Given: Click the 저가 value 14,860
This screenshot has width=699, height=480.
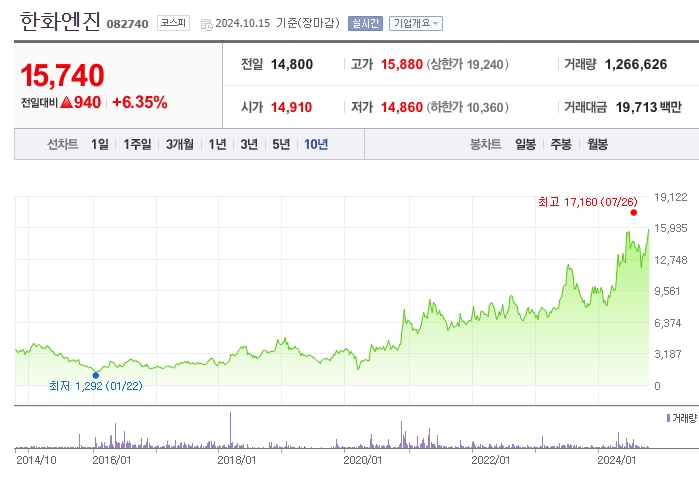Looking at the screenshot, I should pos(401,107).
